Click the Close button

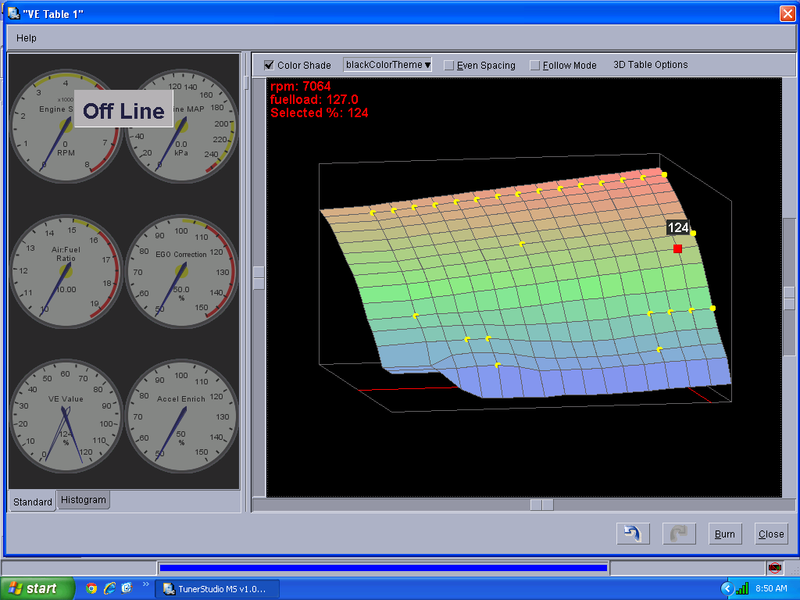(771, 534)
